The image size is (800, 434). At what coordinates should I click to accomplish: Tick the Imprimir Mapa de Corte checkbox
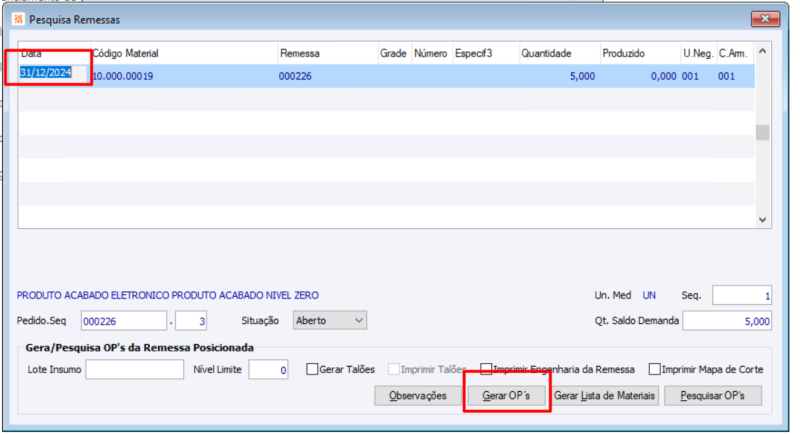655,369
